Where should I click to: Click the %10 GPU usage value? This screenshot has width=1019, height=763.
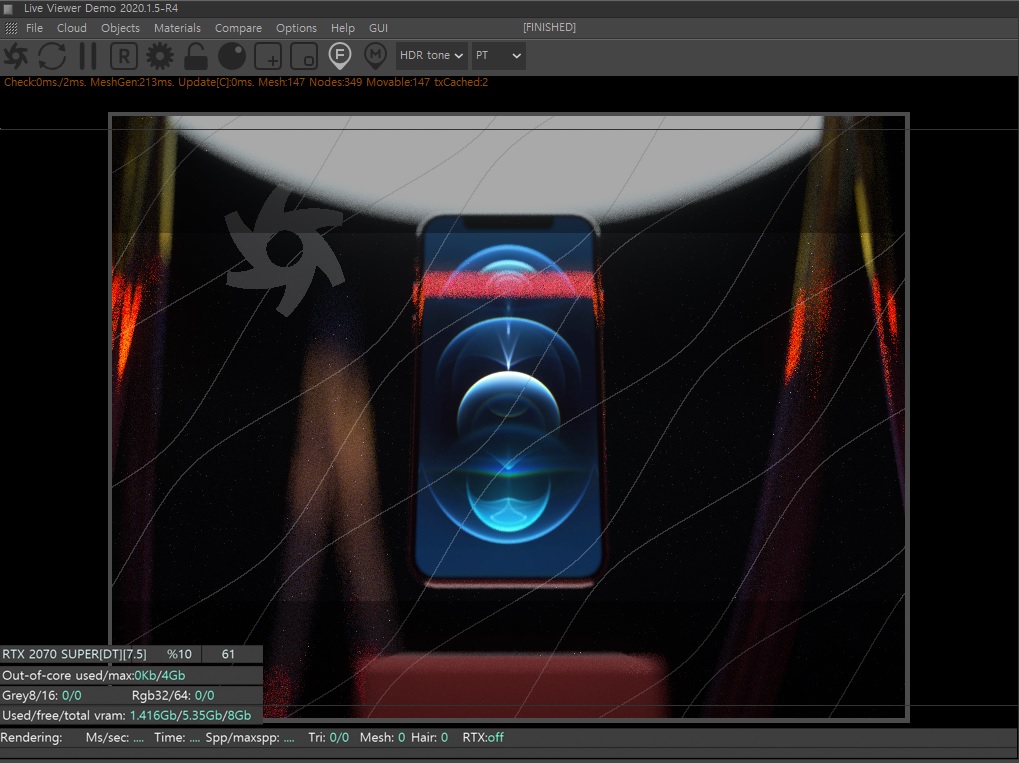click(179, 654)
